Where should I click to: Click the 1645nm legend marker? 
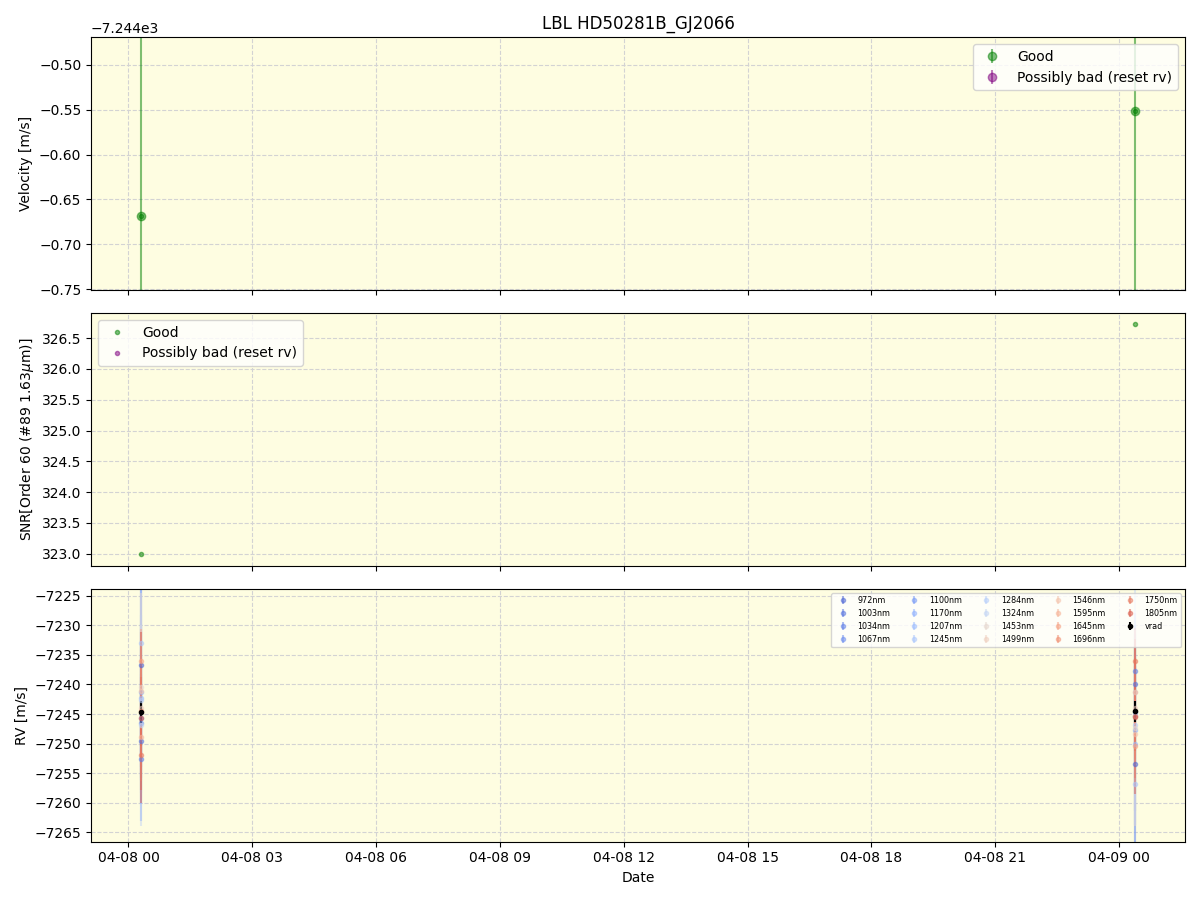(x=1058, y=626)
